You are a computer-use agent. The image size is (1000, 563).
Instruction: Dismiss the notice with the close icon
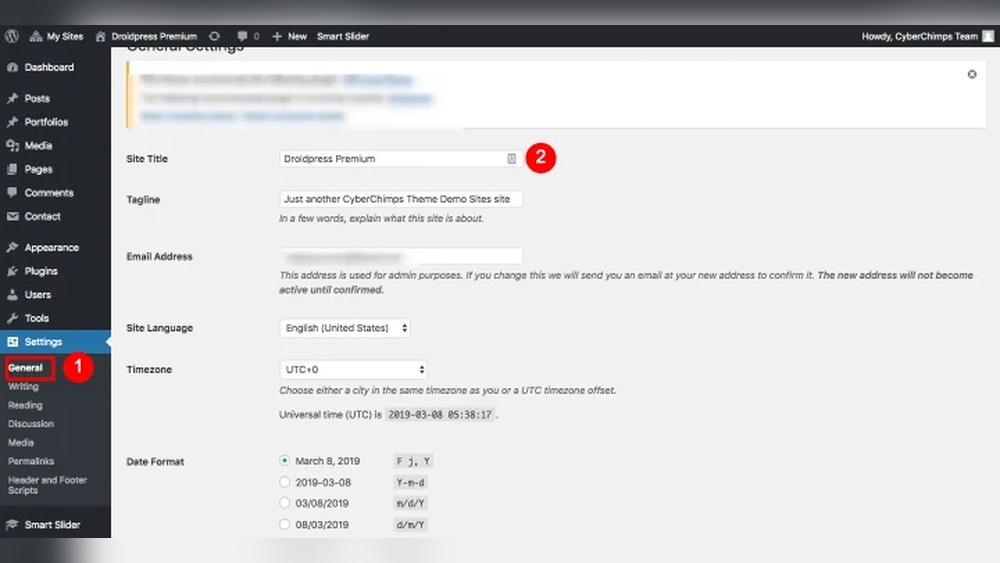click(x=972, y=75)
